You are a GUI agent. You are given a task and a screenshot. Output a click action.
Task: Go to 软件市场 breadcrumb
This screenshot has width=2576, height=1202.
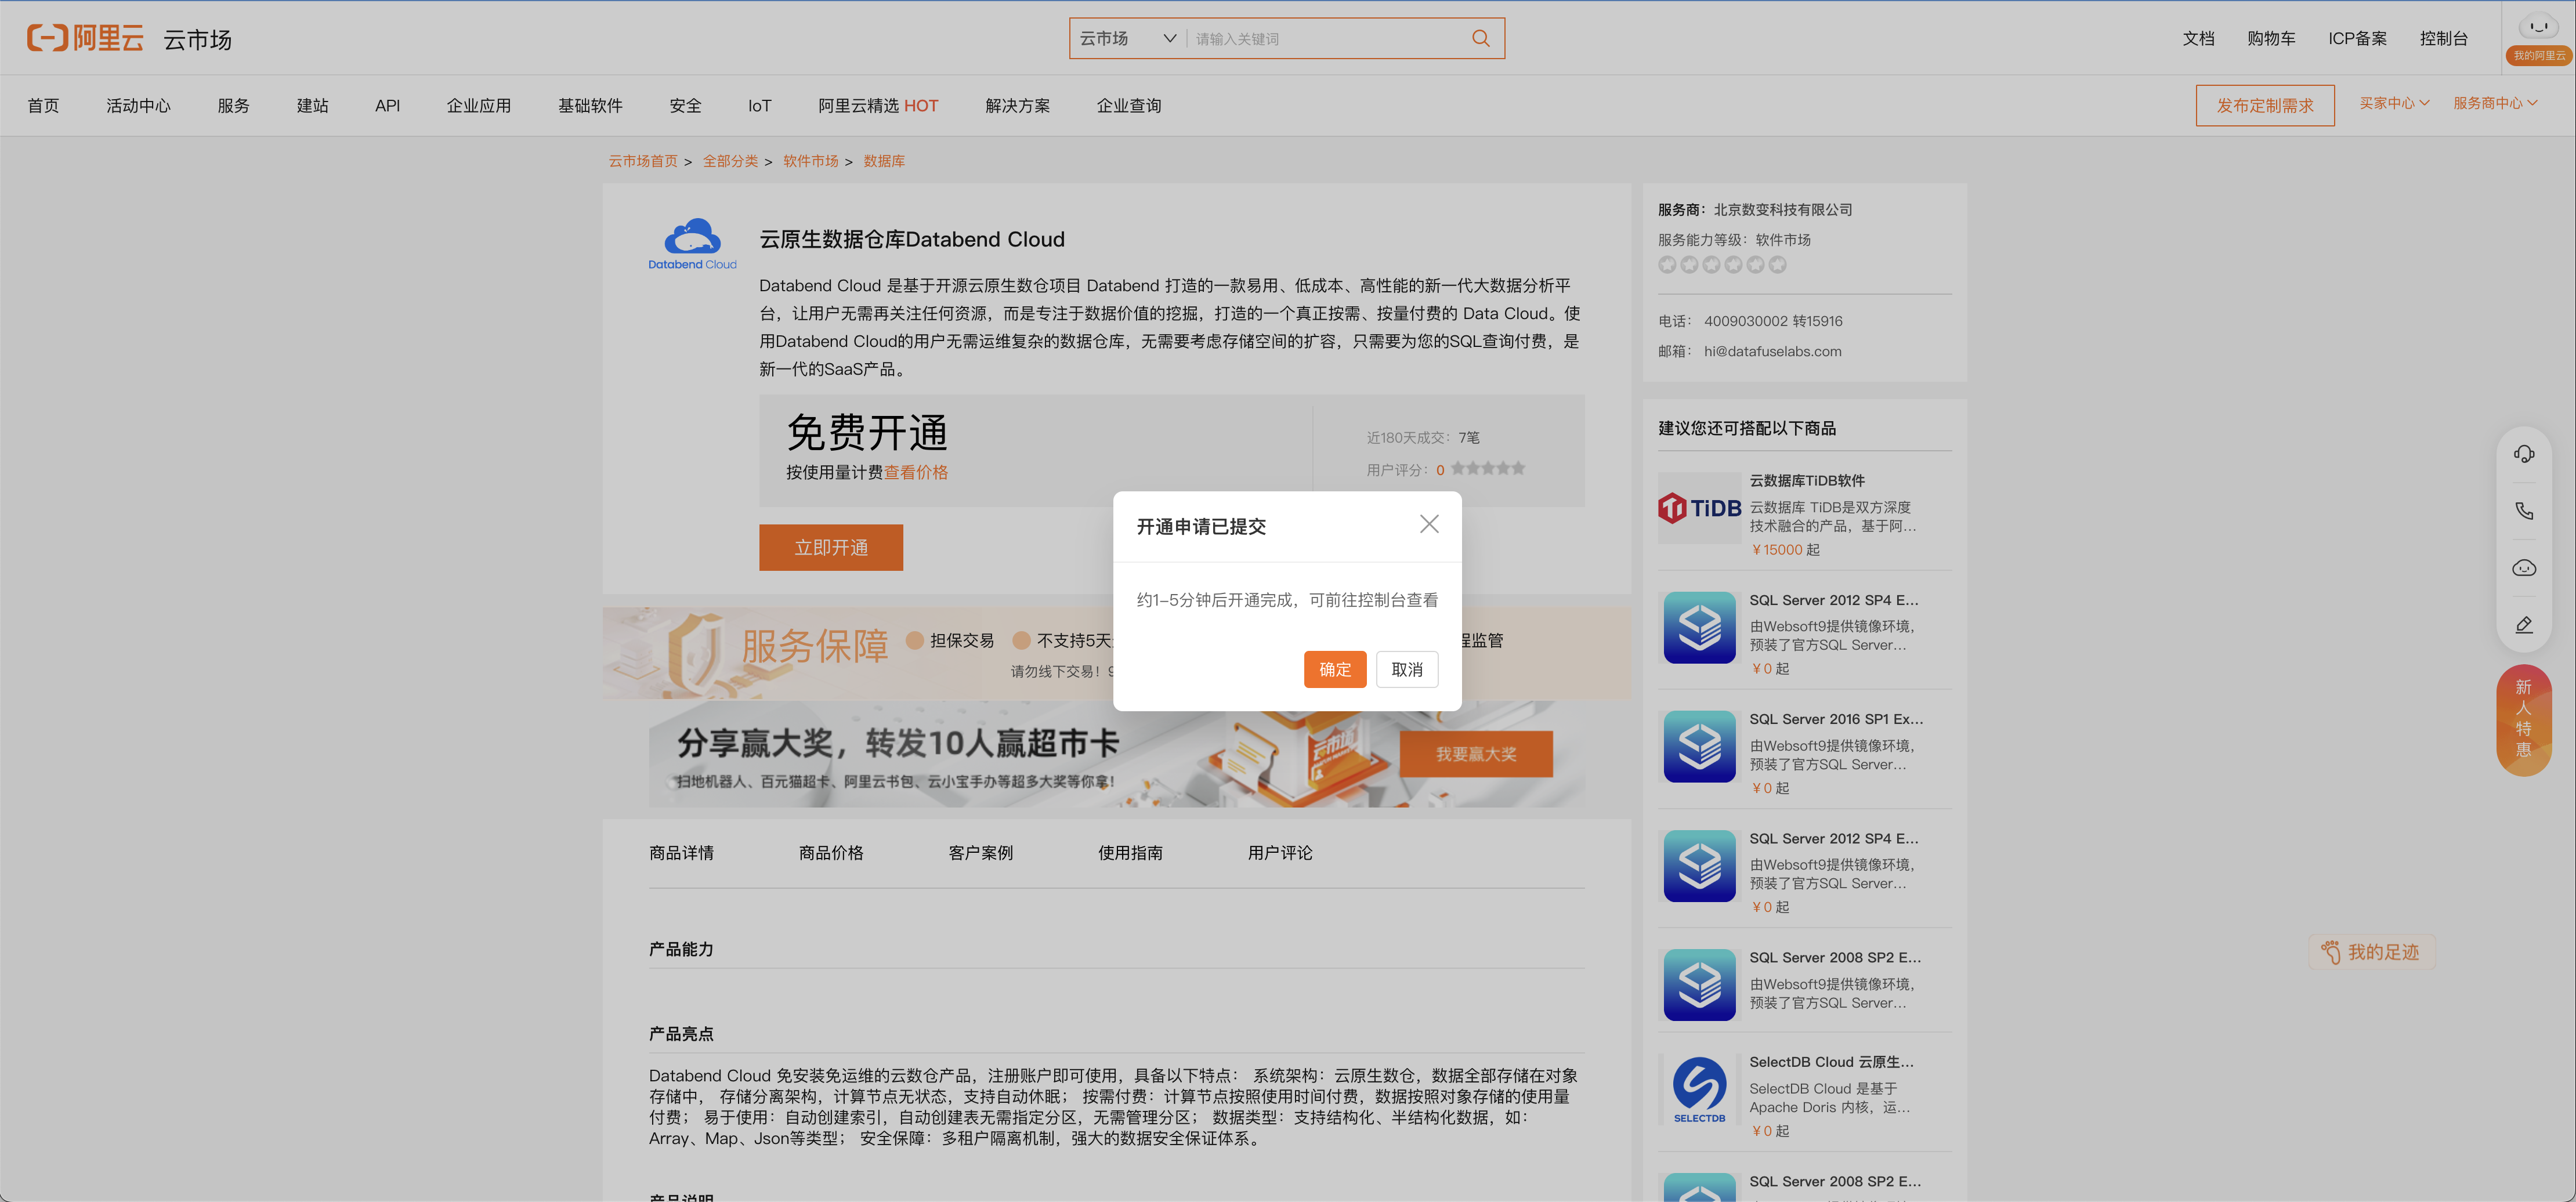[811, 161]
